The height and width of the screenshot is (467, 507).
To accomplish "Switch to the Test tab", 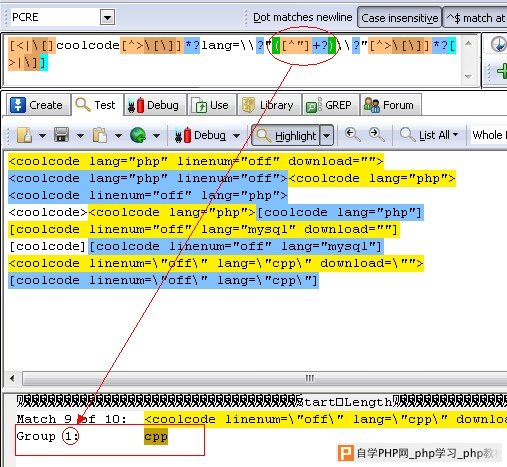I will tap(97, 105).
